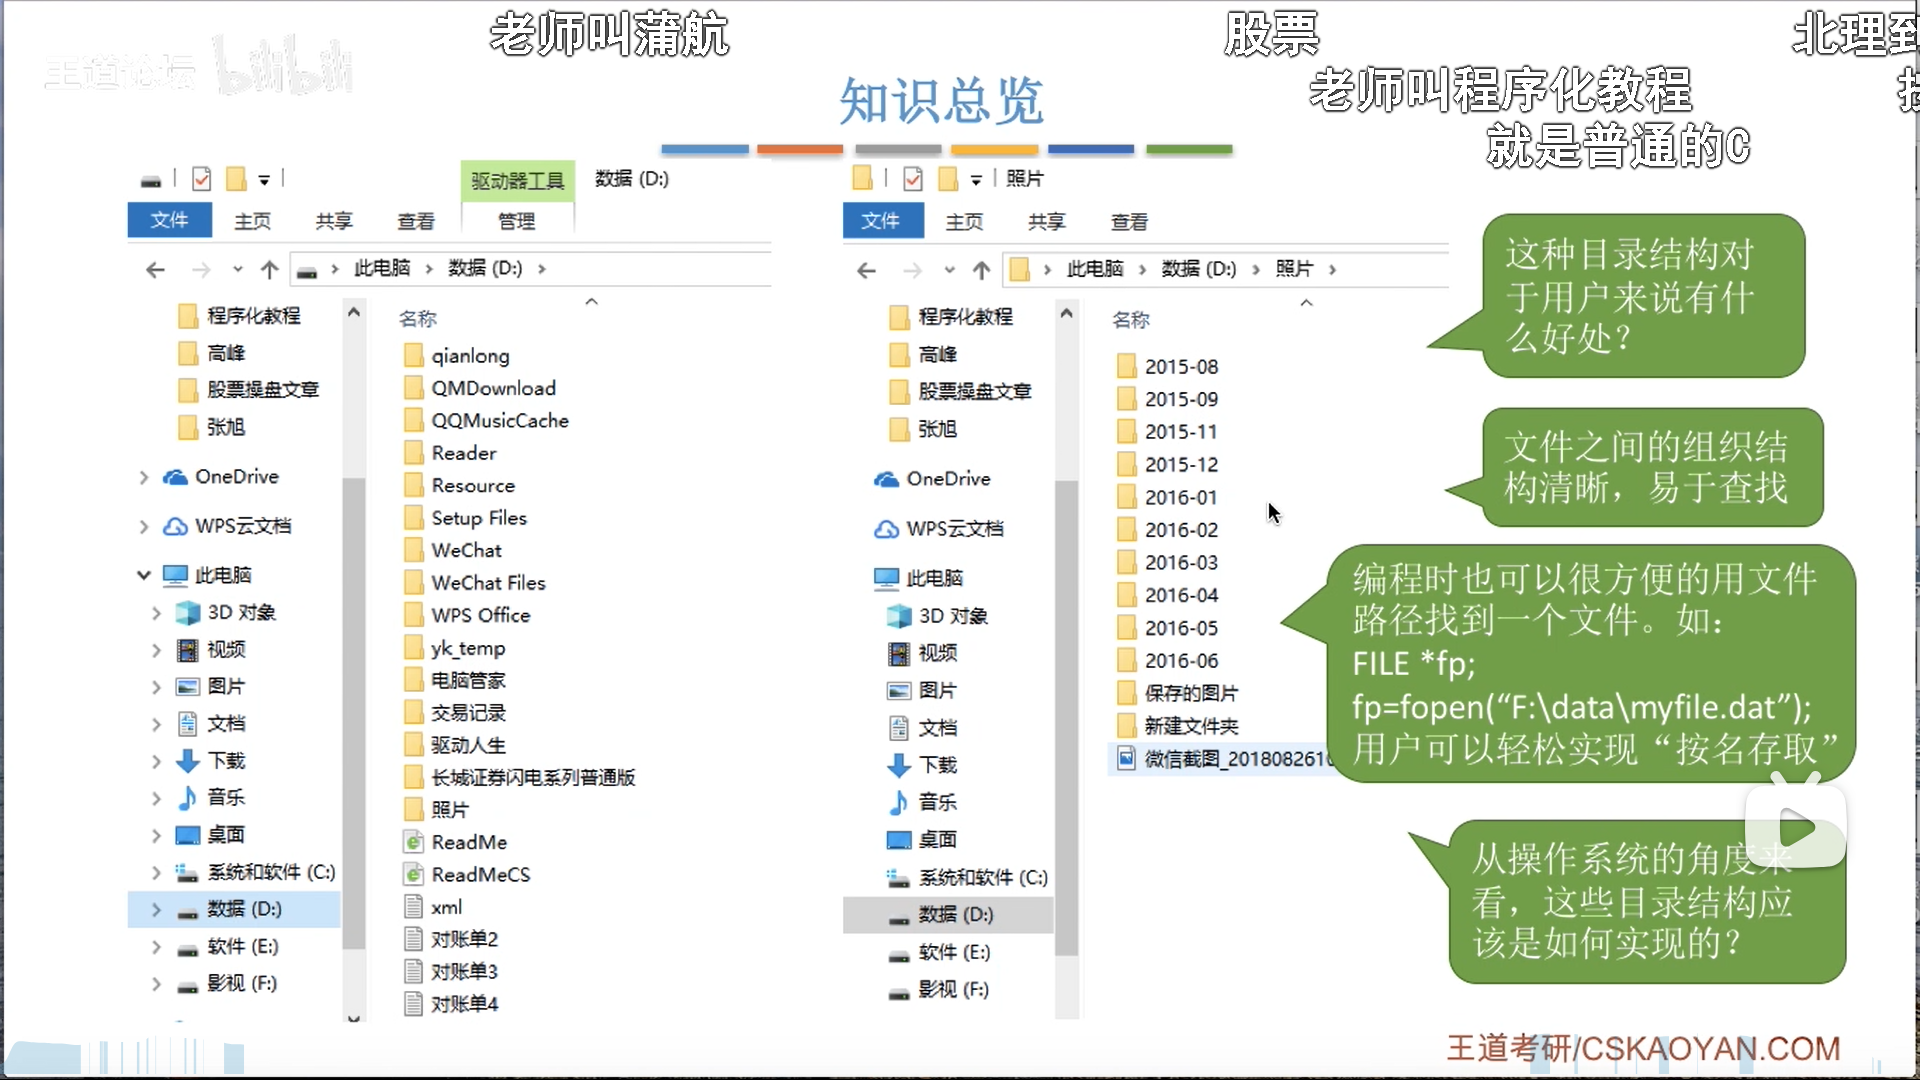This screenshot has width=1920, height=1080.
Task: Click properties checkmark icon in left title bar
Action: point(201,179)
